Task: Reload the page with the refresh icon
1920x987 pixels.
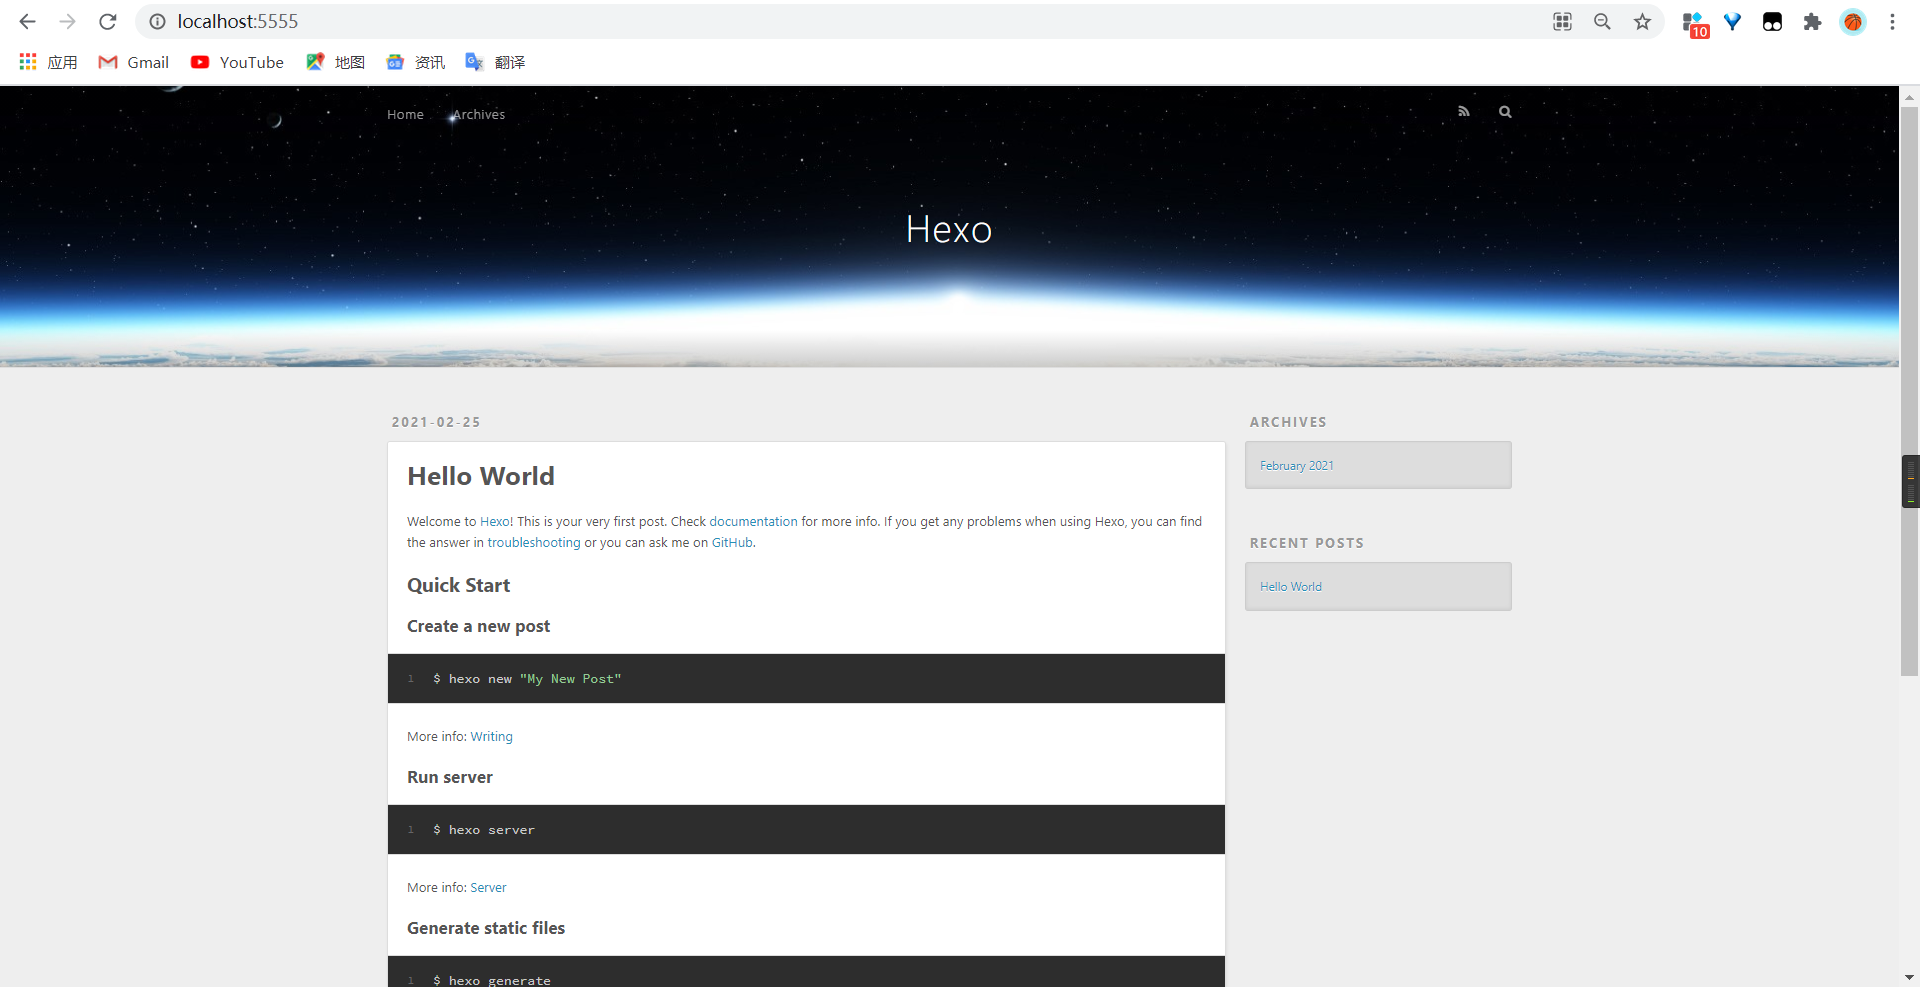Action: (x=108, y=22)
